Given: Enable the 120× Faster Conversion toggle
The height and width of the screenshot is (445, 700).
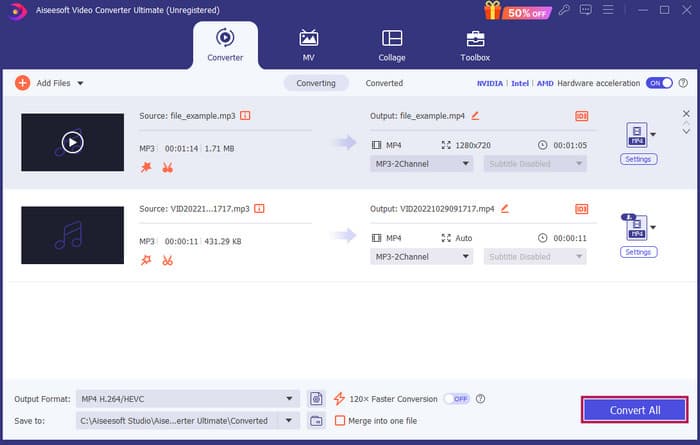Looking at the screenshot, I should (x=457, y=398).
